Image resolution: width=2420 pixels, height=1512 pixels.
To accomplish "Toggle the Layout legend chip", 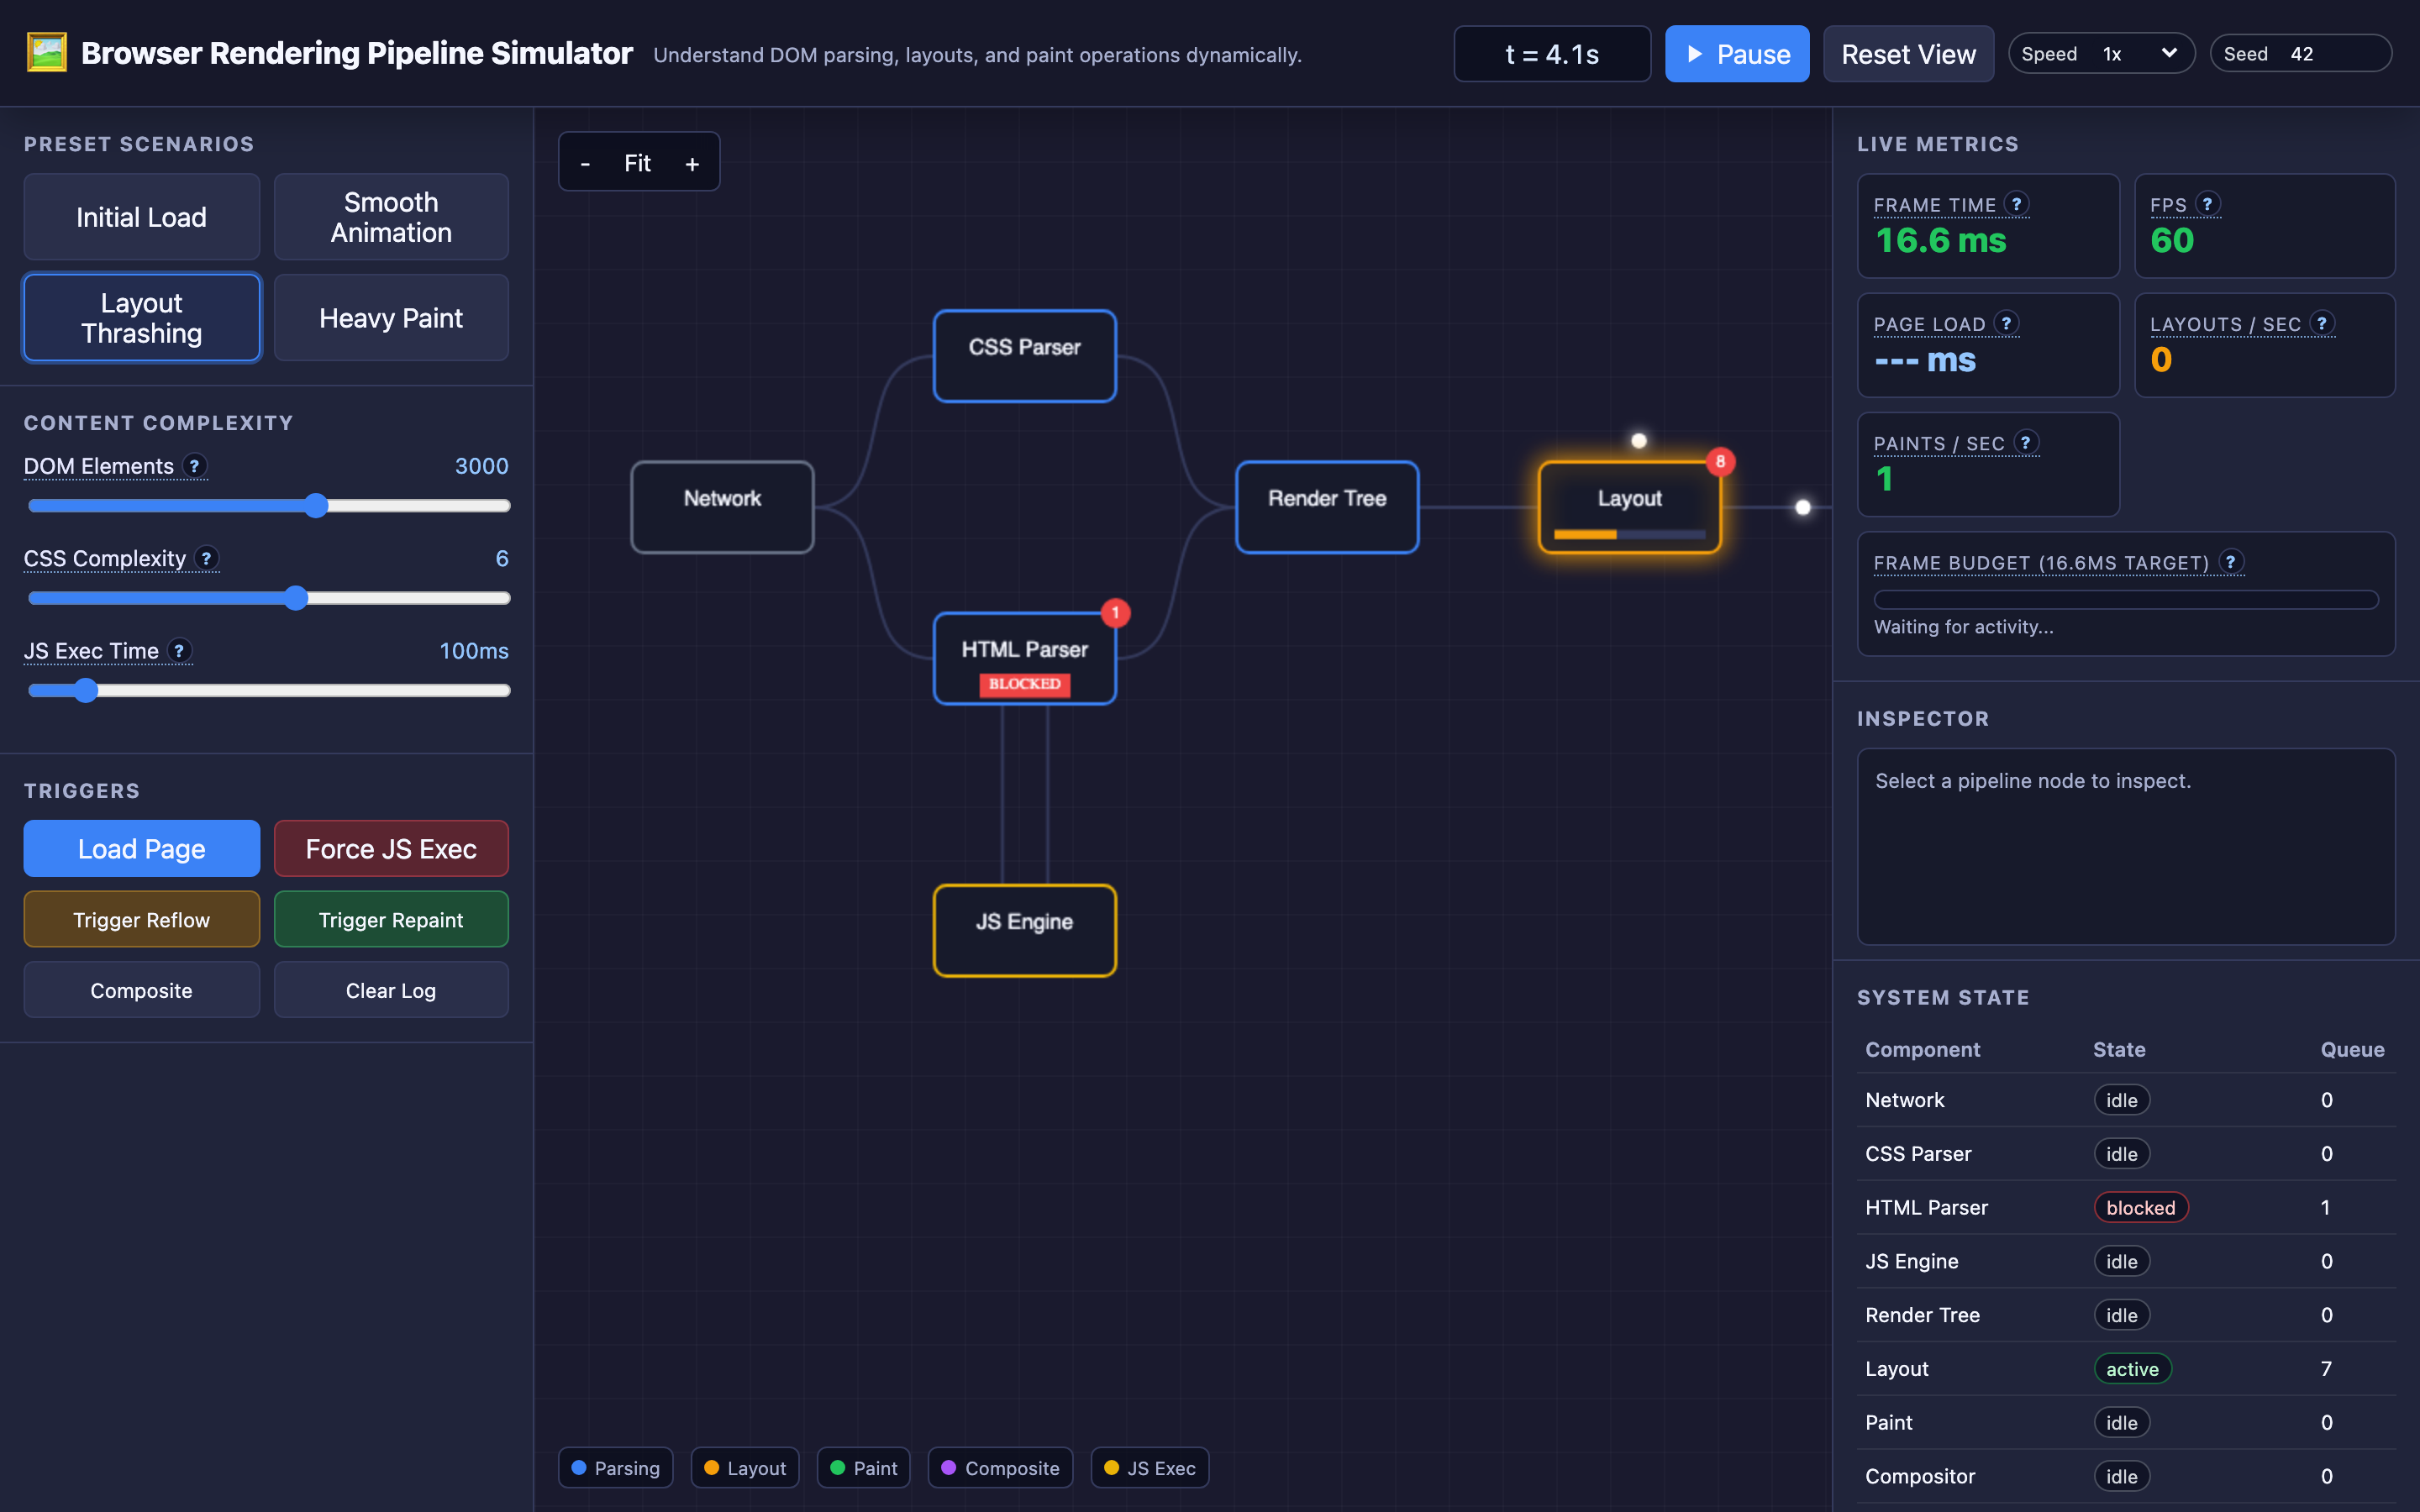I will [x=745, y=1468].
